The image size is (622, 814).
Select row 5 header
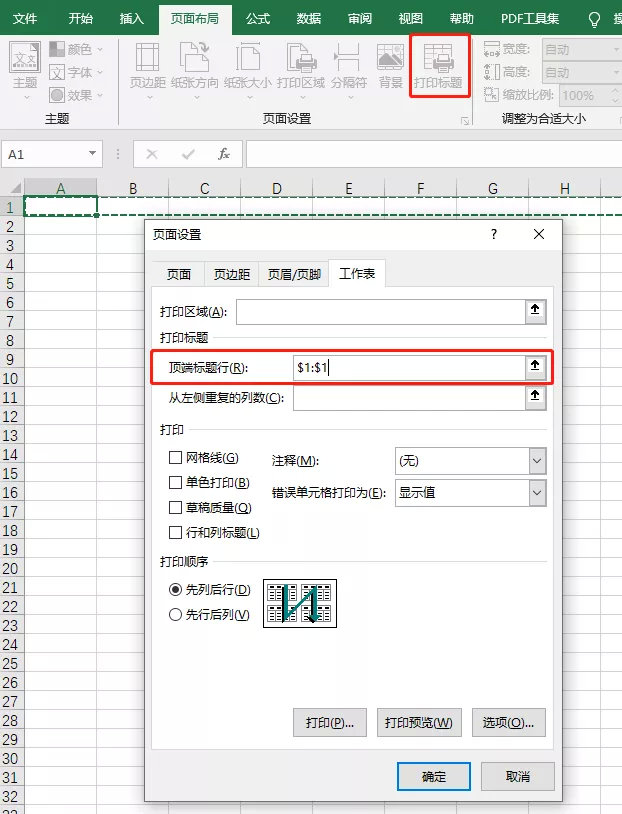click(x=10, y=283)
